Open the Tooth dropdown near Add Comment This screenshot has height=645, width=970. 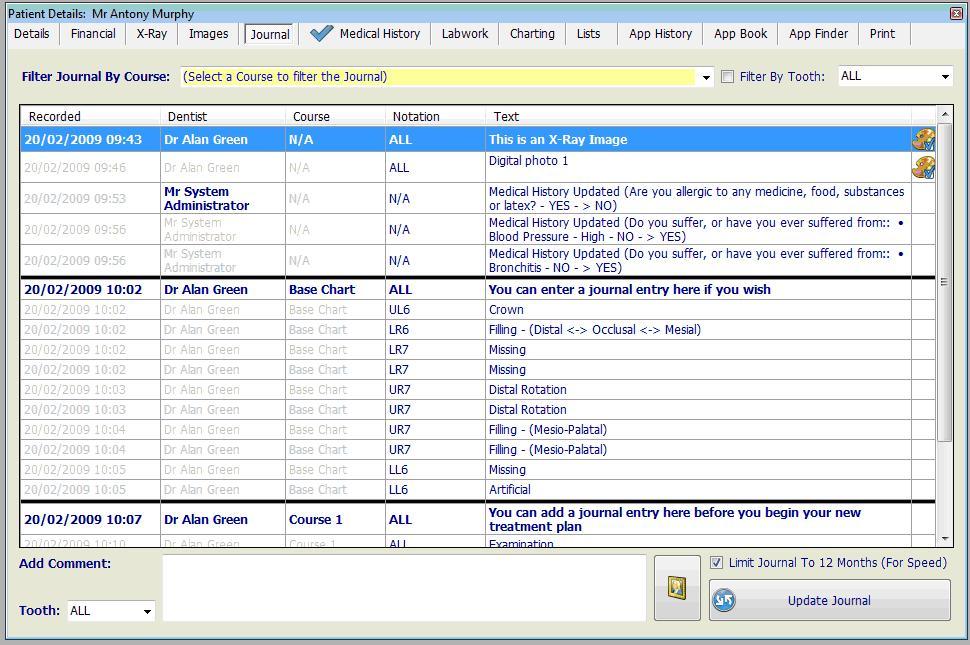pyautogui.click(x=147, y=611)
